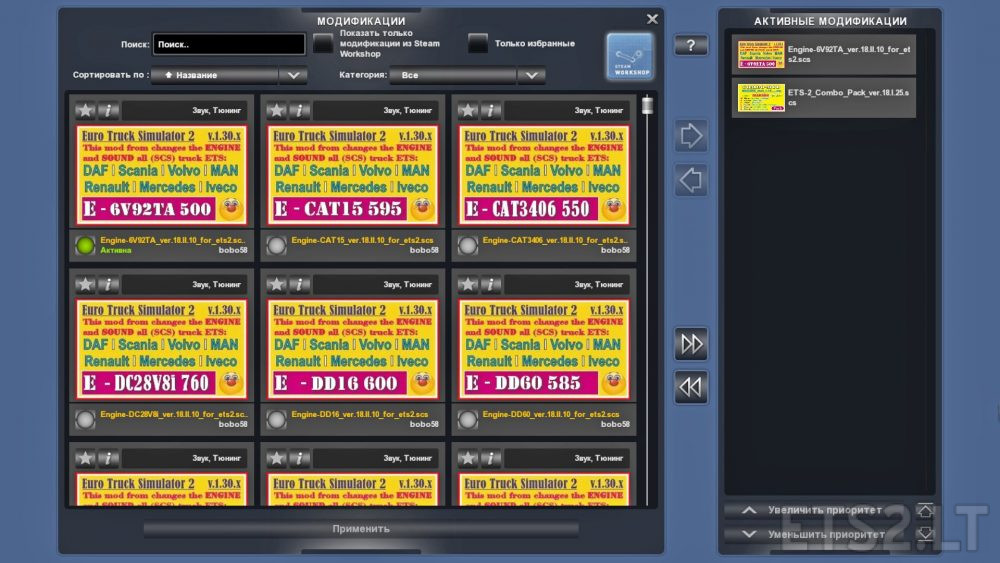Click the single left arrow to deactivate mod
The height and width of the screenshot is (563, 1000).
click(690, 180)
